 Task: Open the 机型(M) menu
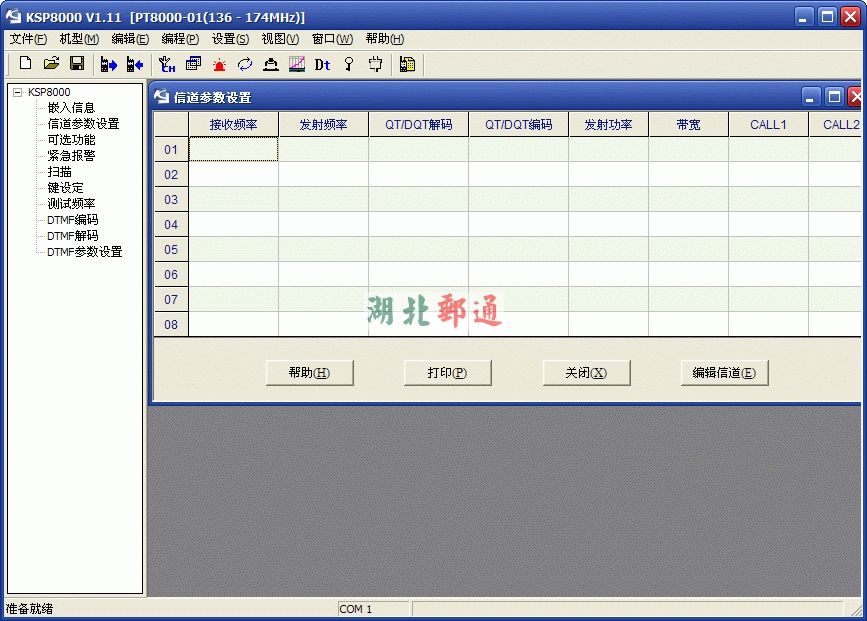79,39
